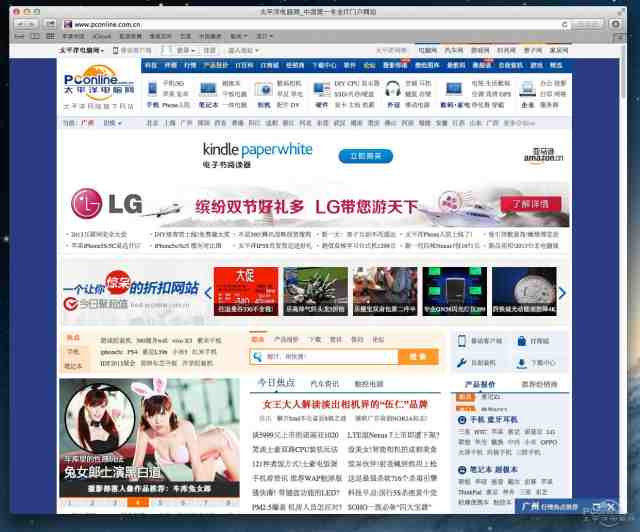Expand the 新闻 bookmarks folder dropdown
This screenshot has height=532, width=640.
click(x=238, y=36)
